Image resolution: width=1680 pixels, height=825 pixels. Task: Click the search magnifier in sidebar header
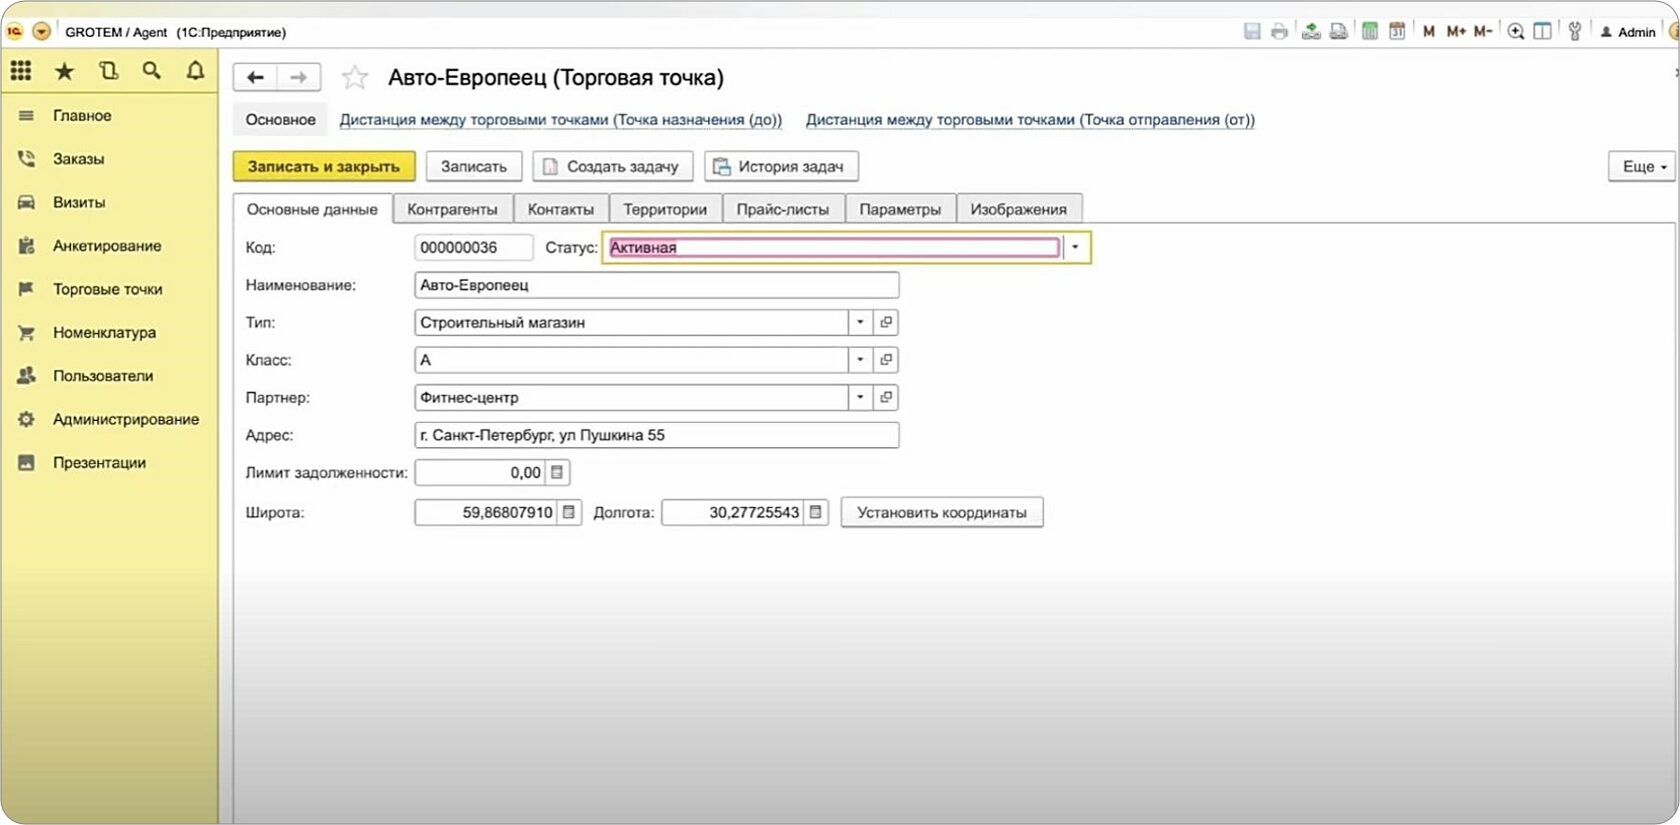coord(151,70)
